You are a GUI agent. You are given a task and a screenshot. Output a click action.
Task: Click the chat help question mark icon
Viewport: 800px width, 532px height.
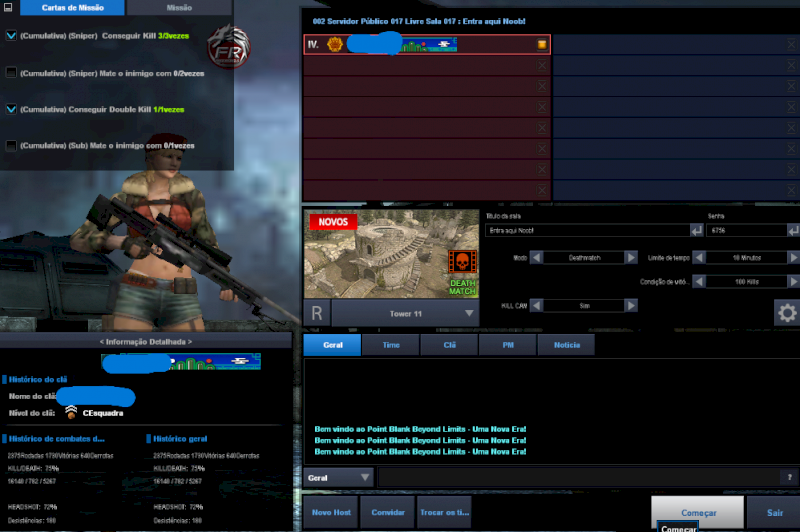(789, 477)
